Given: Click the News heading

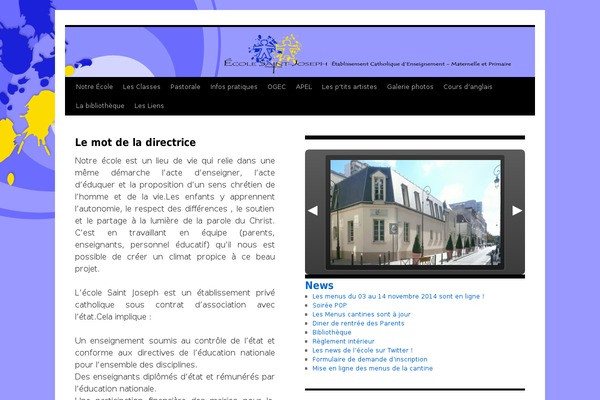Looking at the screenshot, I should [x=319, y=286].
